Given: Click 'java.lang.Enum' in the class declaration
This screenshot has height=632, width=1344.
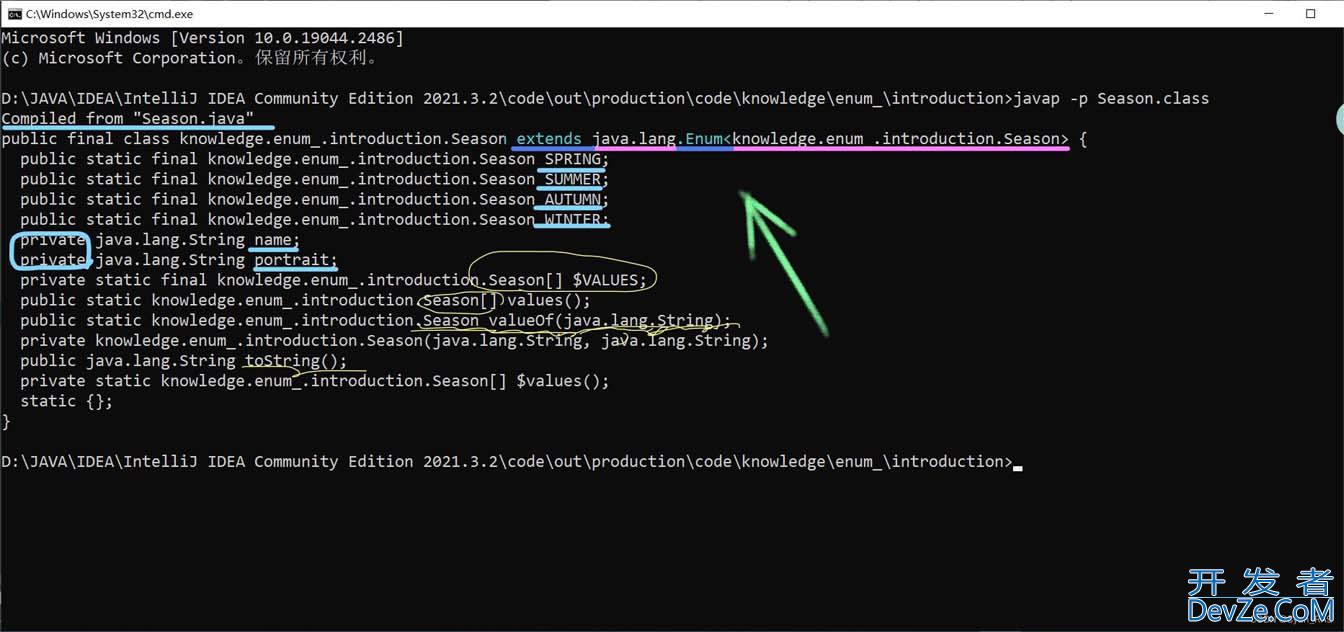Looking at the screenshot, I should coord(658,138).
